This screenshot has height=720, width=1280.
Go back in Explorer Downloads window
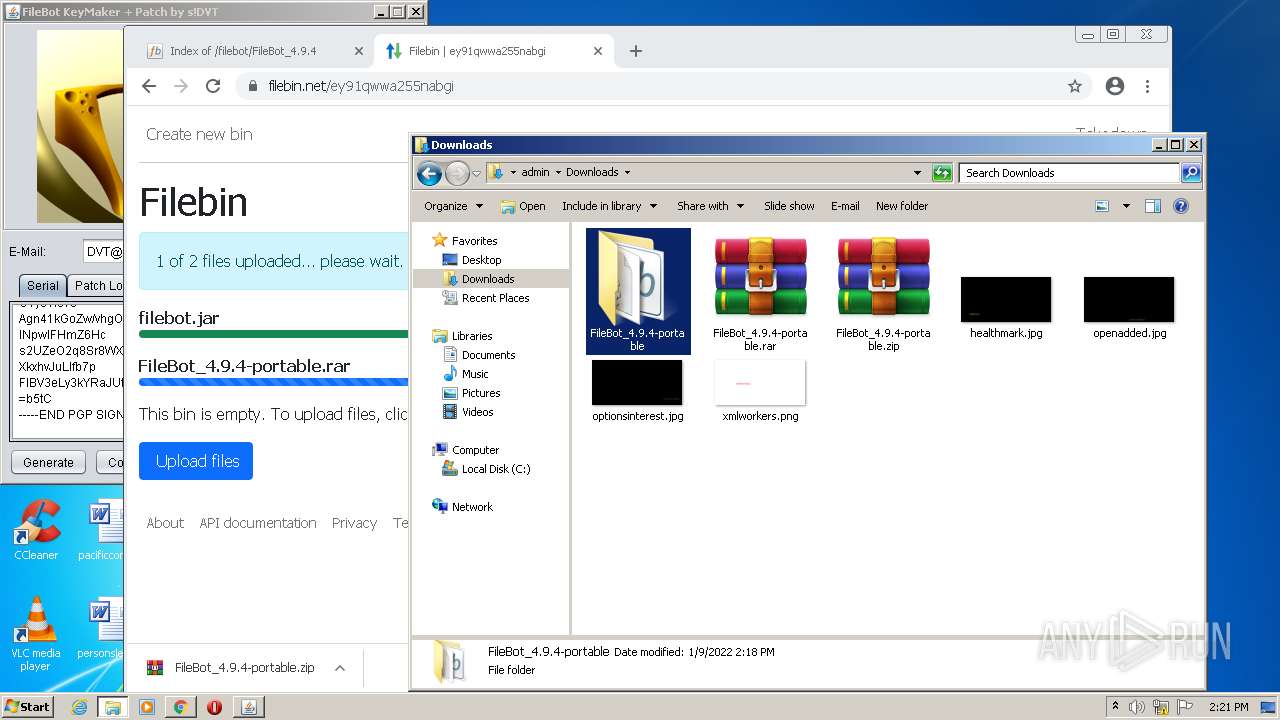429,173
